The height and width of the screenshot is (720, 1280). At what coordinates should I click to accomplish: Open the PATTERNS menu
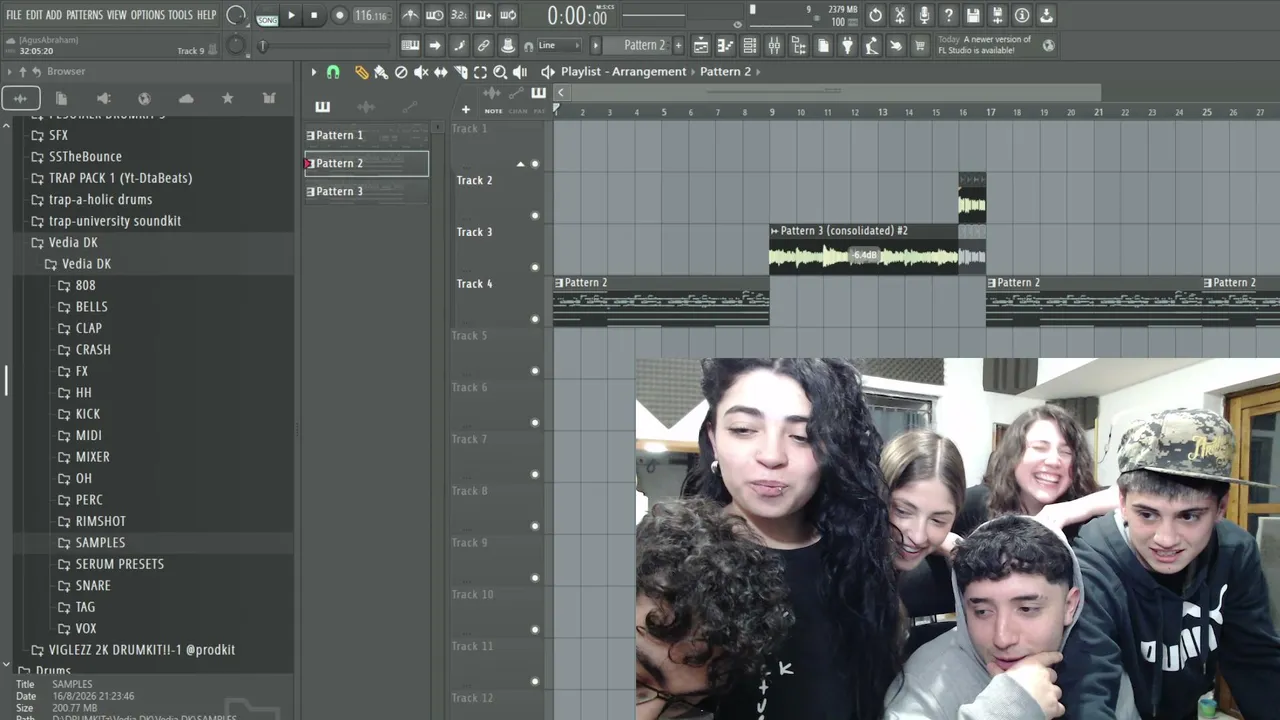84,15
